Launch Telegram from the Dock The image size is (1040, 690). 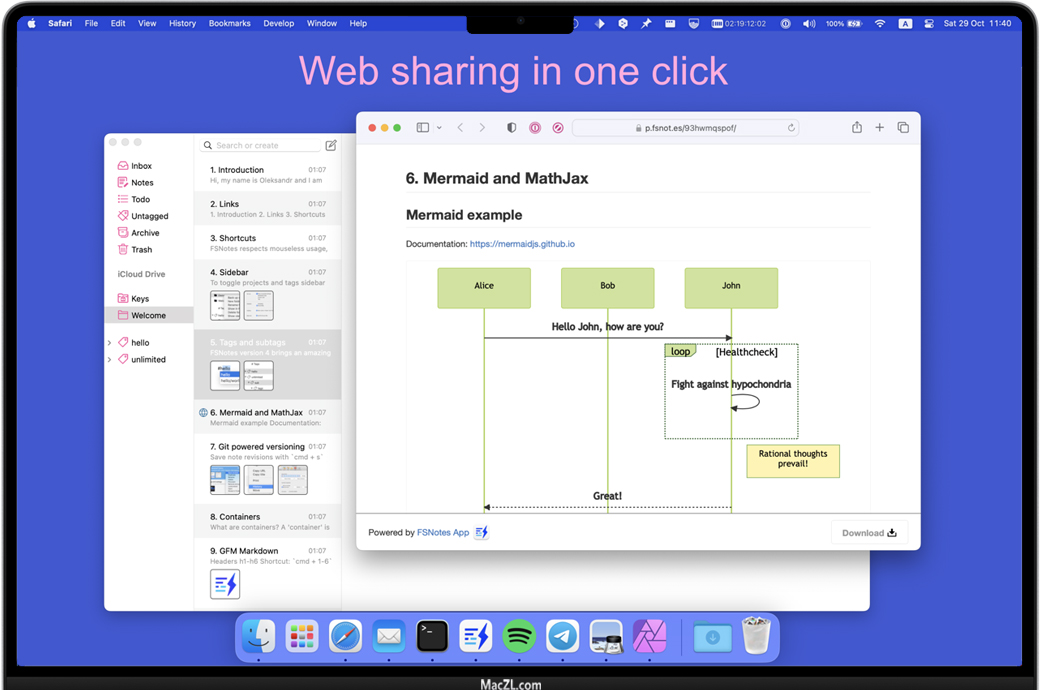(x=563, y=636)
